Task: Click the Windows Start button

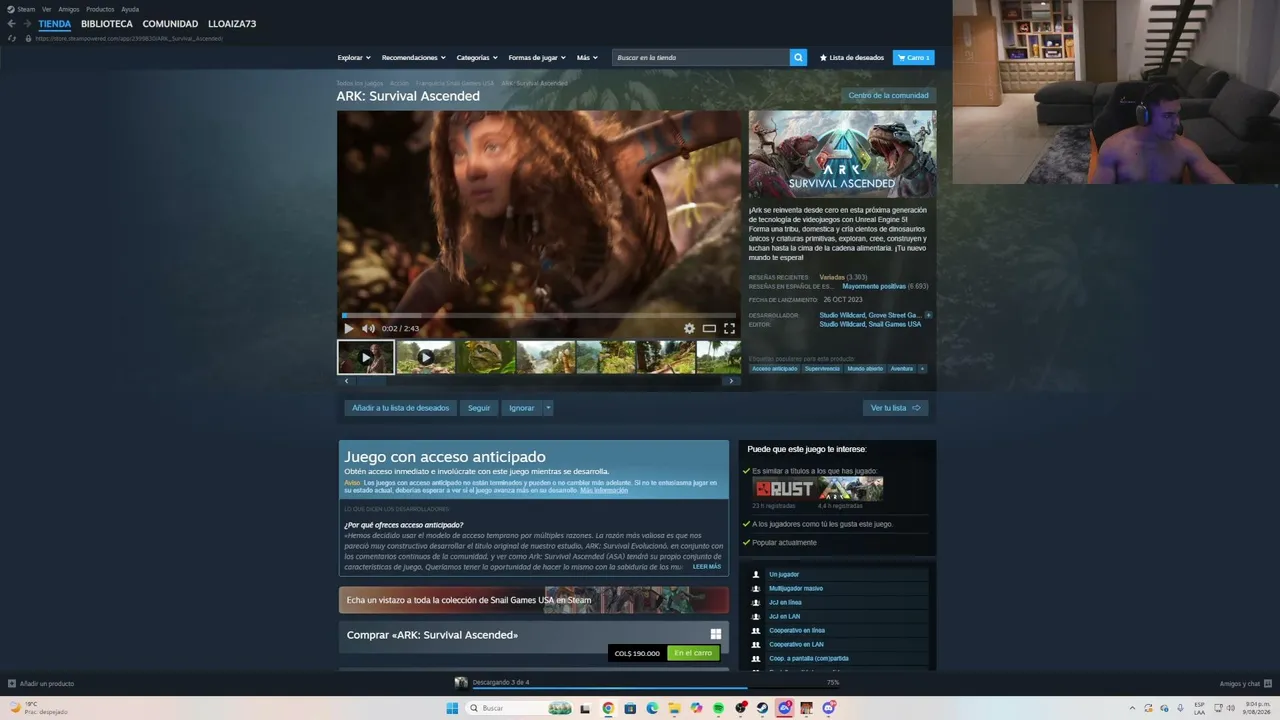Action: (x=452, y=708)
